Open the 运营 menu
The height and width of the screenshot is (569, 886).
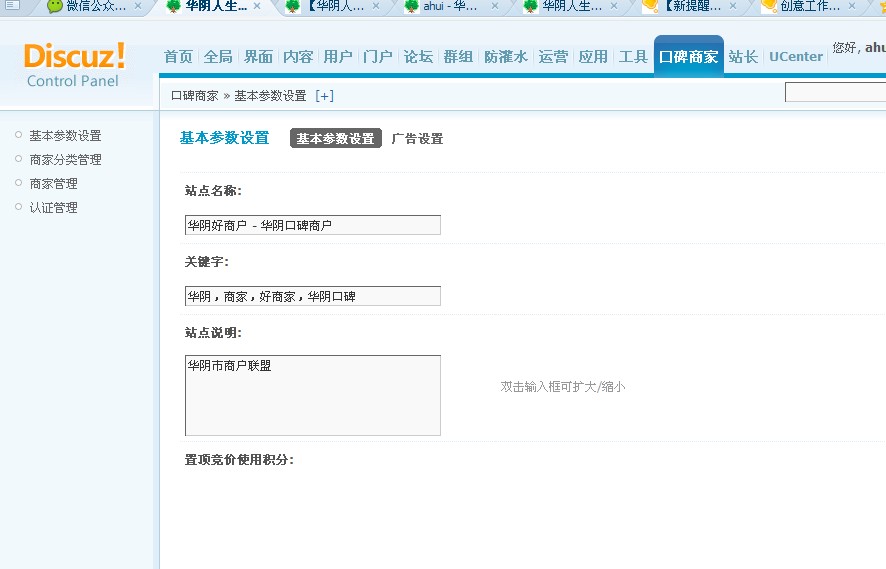[553, 57]
